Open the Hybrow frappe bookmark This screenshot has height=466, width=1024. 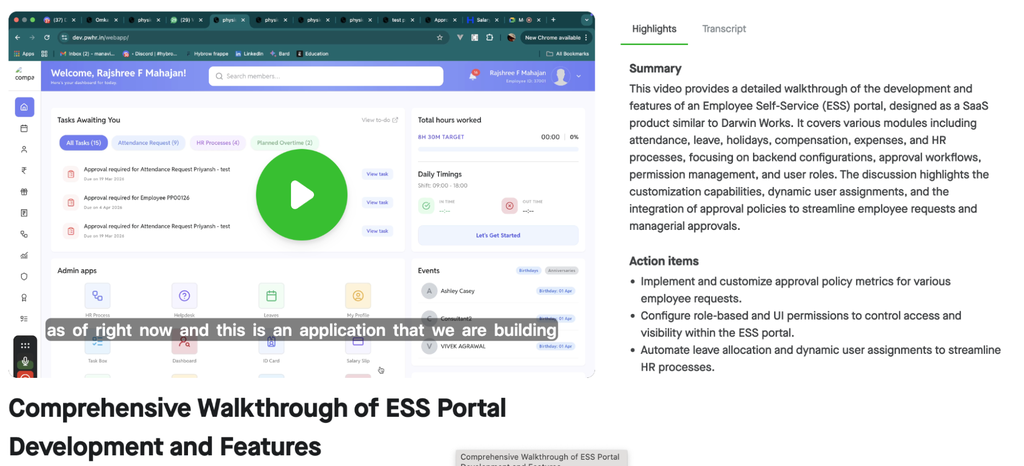208,54
